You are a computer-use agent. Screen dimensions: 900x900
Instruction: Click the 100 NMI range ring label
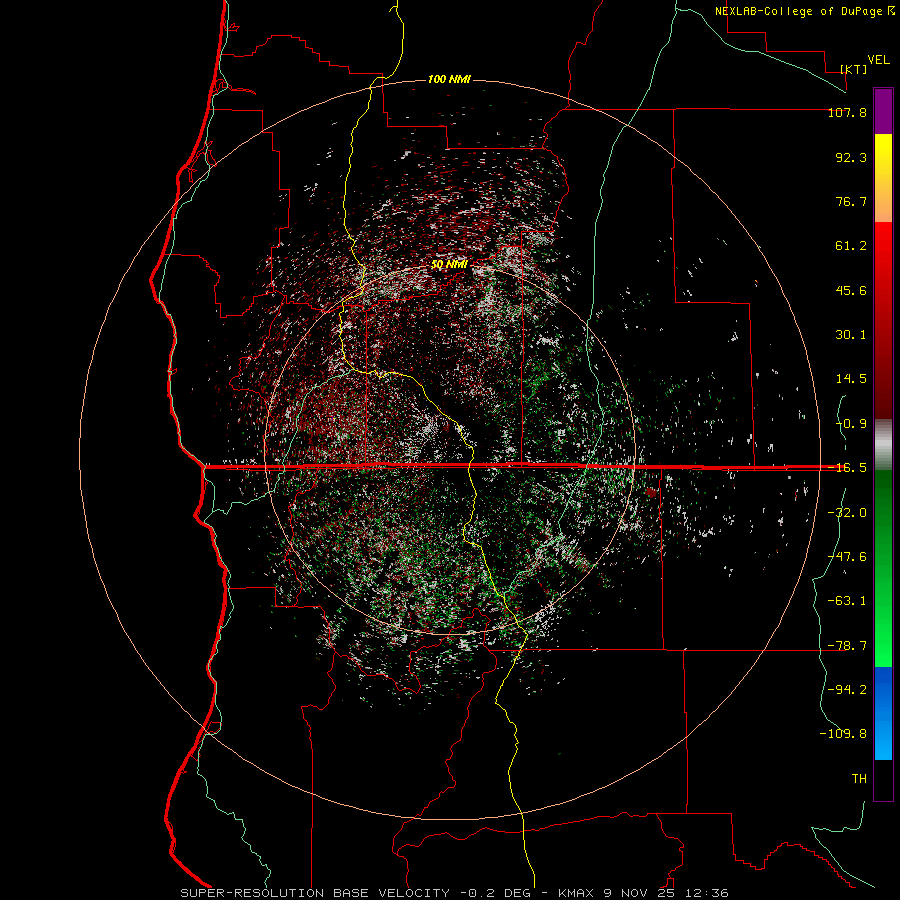point(449,79)
